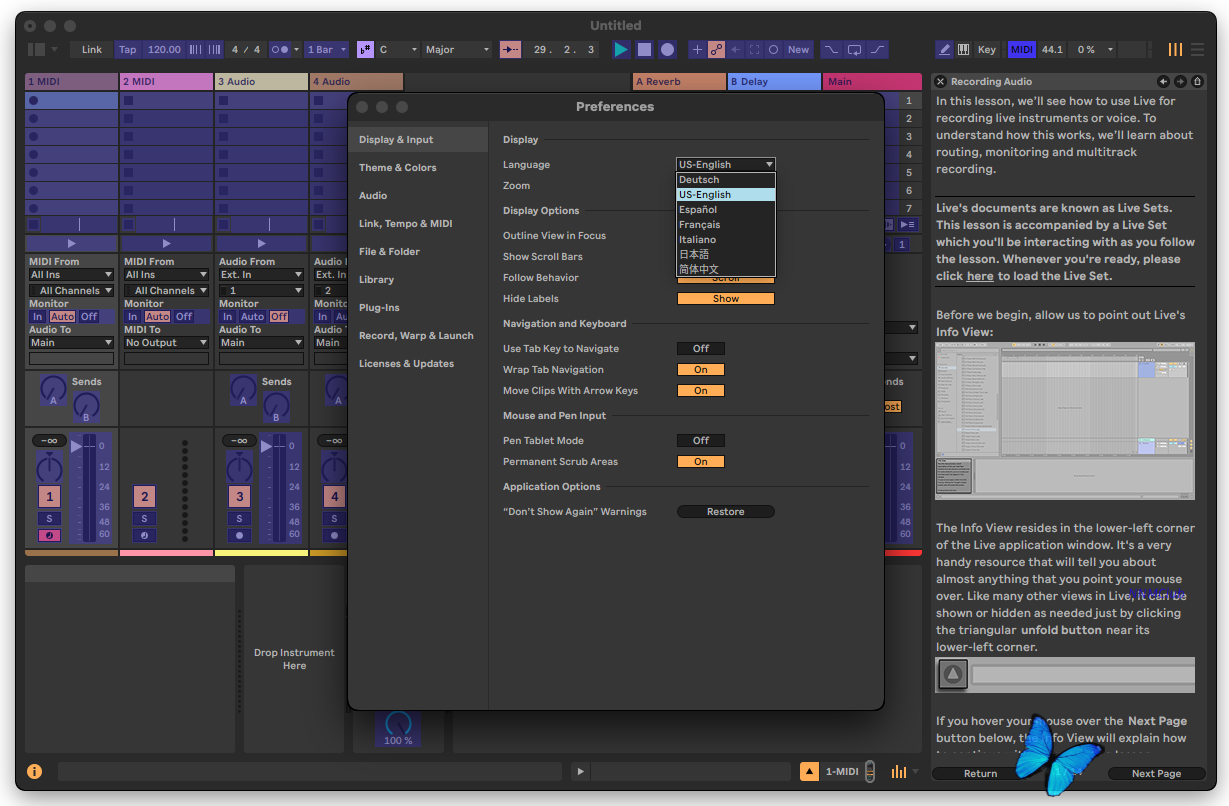Click the 'here' link to load Live Set
Screen dimensions: 1229x806
click(980, 276)
